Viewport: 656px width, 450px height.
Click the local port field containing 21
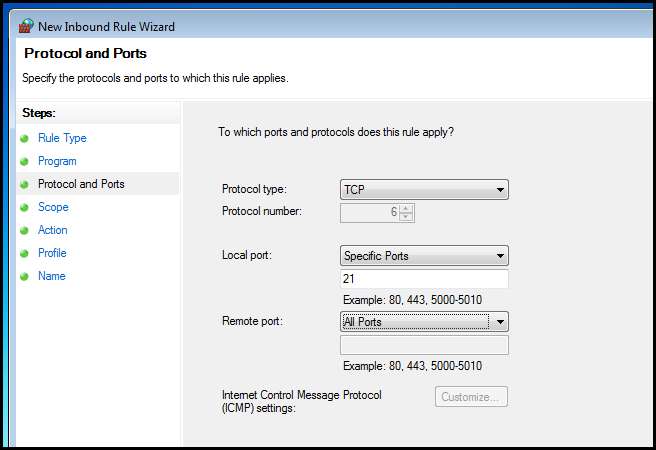coord(424,279)
